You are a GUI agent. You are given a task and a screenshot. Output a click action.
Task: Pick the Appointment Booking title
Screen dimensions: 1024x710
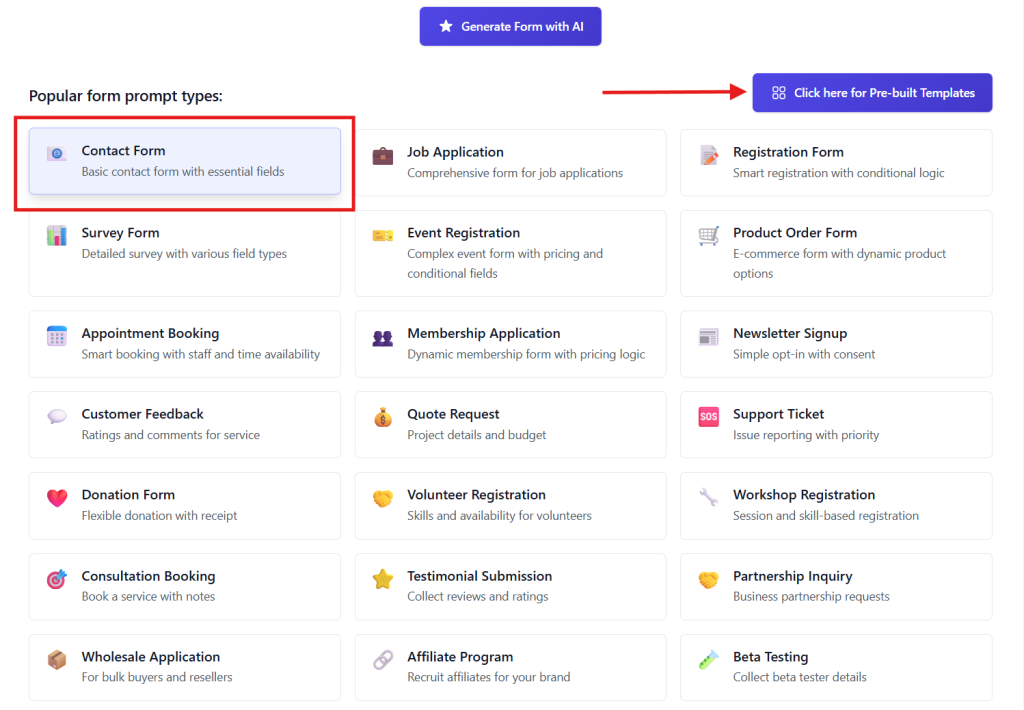pyautogui.click(x=150, y=334)
